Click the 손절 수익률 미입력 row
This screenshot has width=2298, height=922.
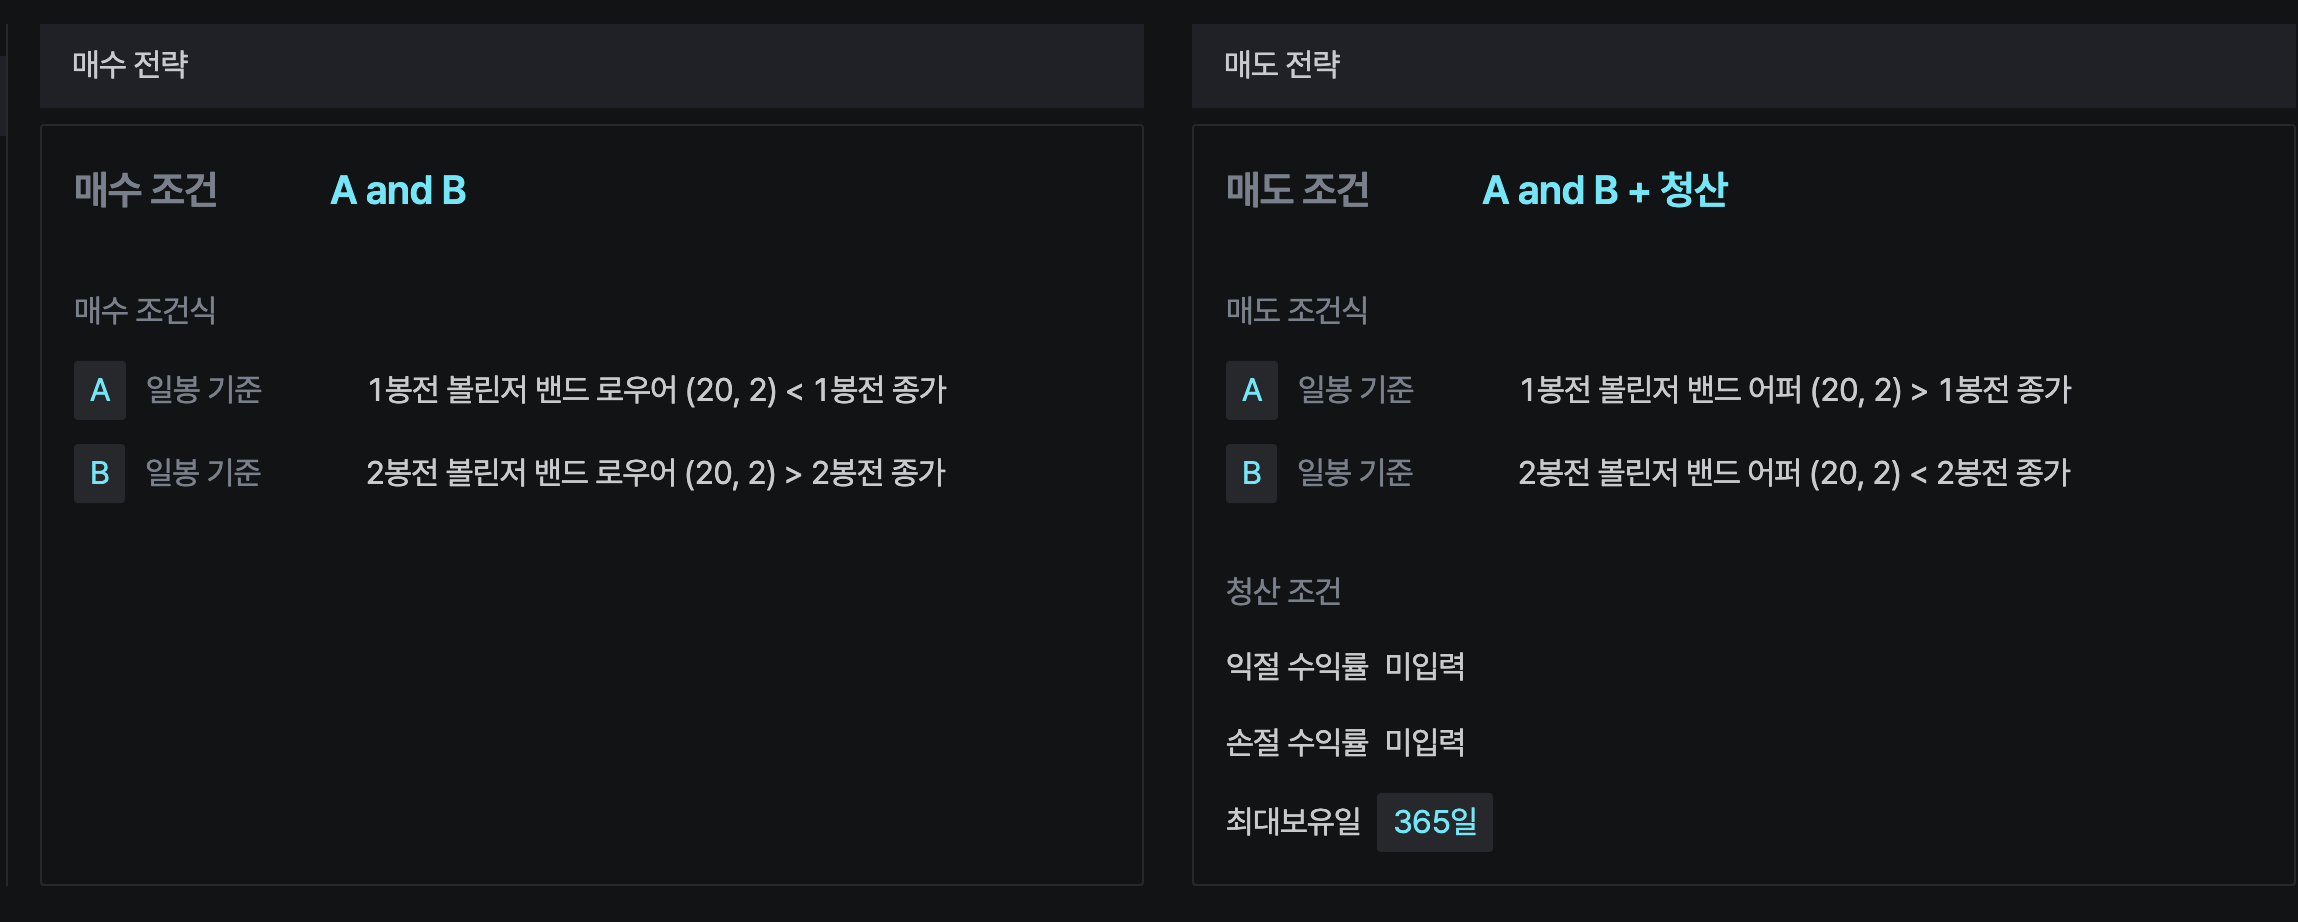tap(1345, 742)
